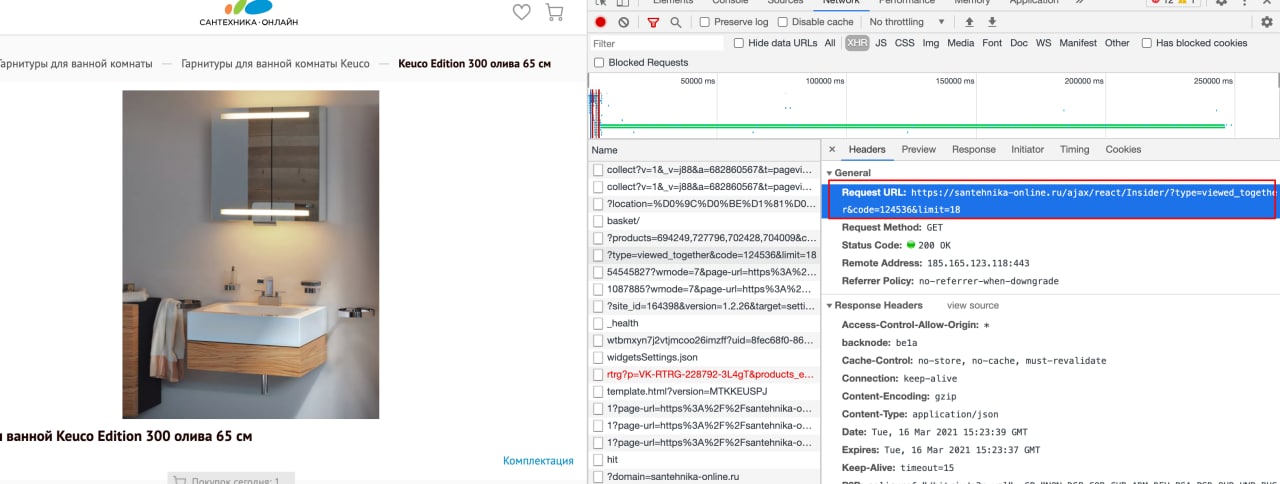This screenshot has width=1280, height=484.
Task: Check Has blocked cookies option
Action: (x=1146, y=43)
